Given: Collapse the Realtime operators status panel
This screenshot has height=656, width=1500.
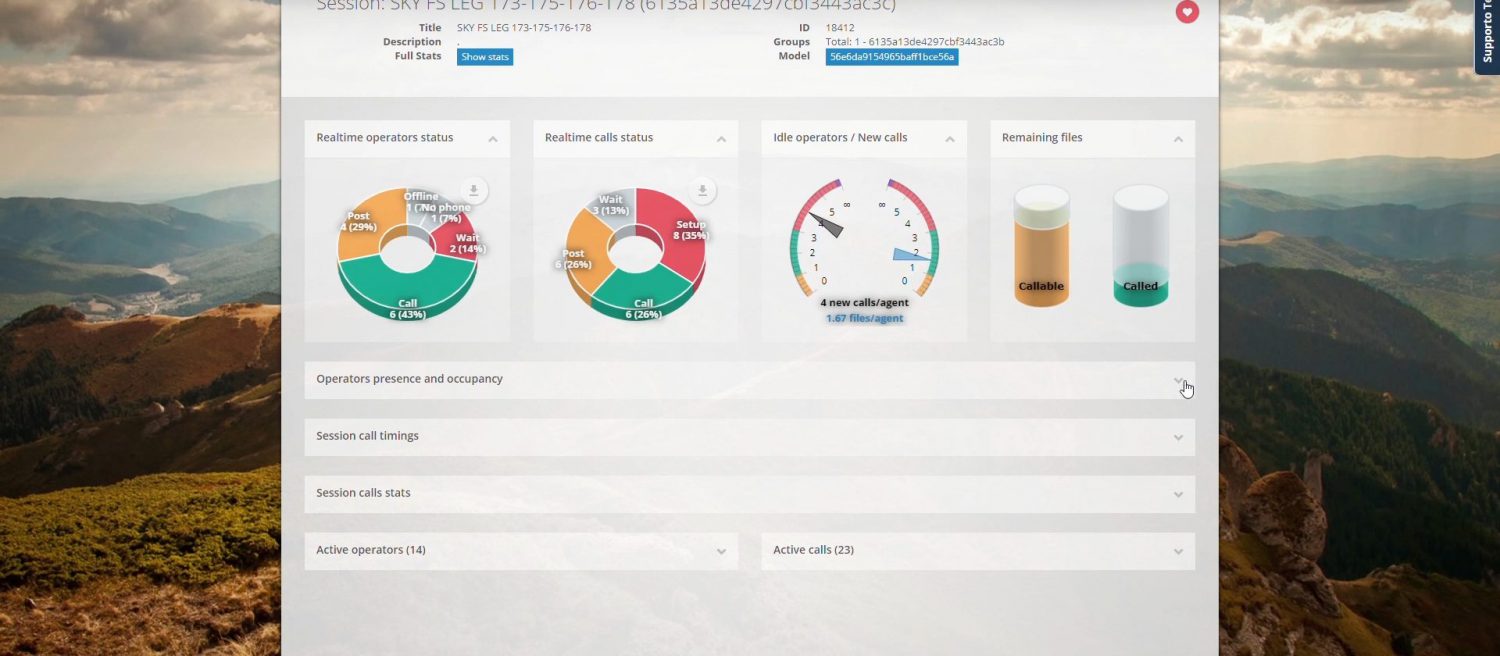Looking at the screenshot, I should click(x=493, y=139).
